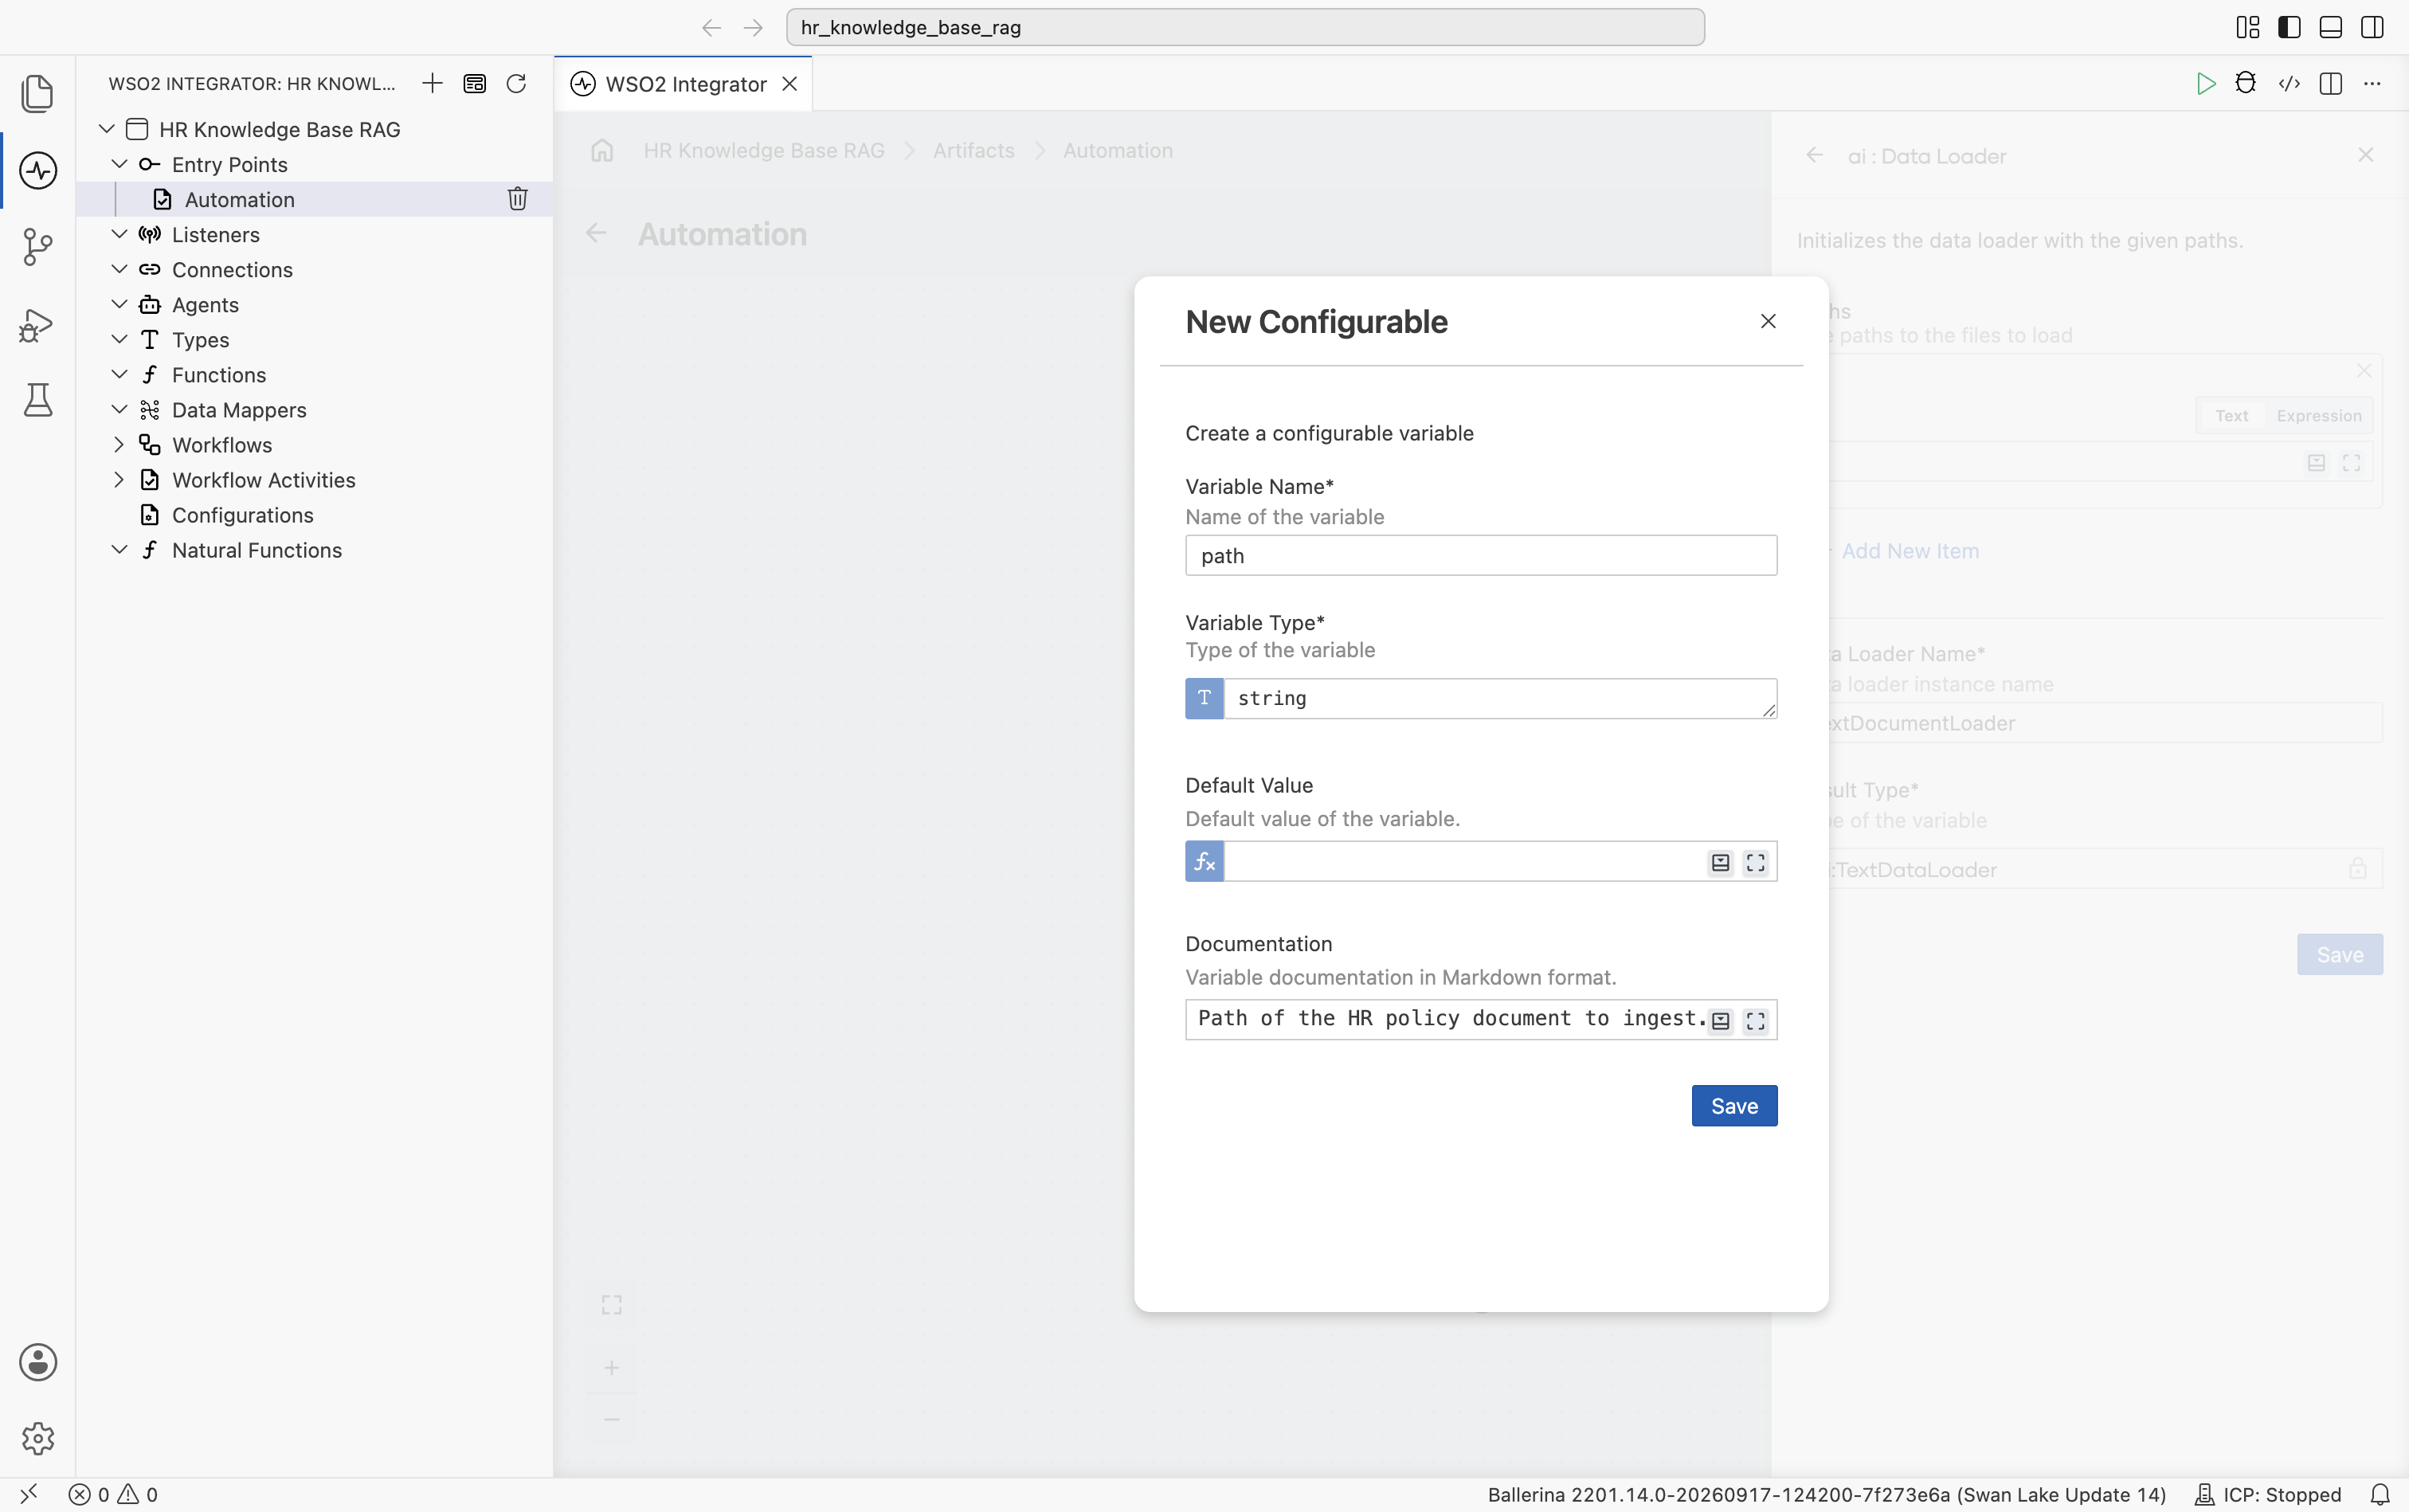Save the new configurable variable
The width and height of the screenshot is (2409, 1512).
click(1734, 1106)
